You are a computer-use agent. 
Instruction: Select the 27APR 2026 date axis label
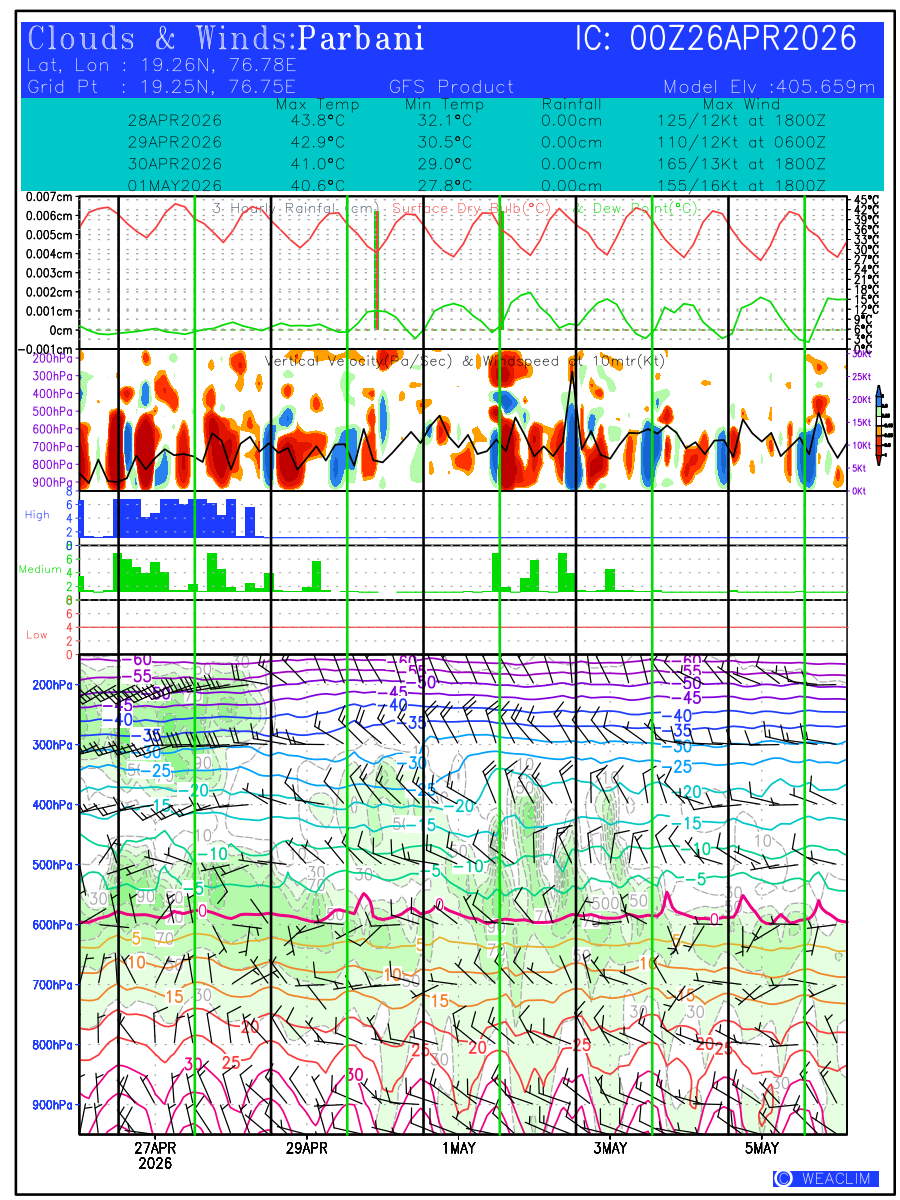pos(155,1155)
